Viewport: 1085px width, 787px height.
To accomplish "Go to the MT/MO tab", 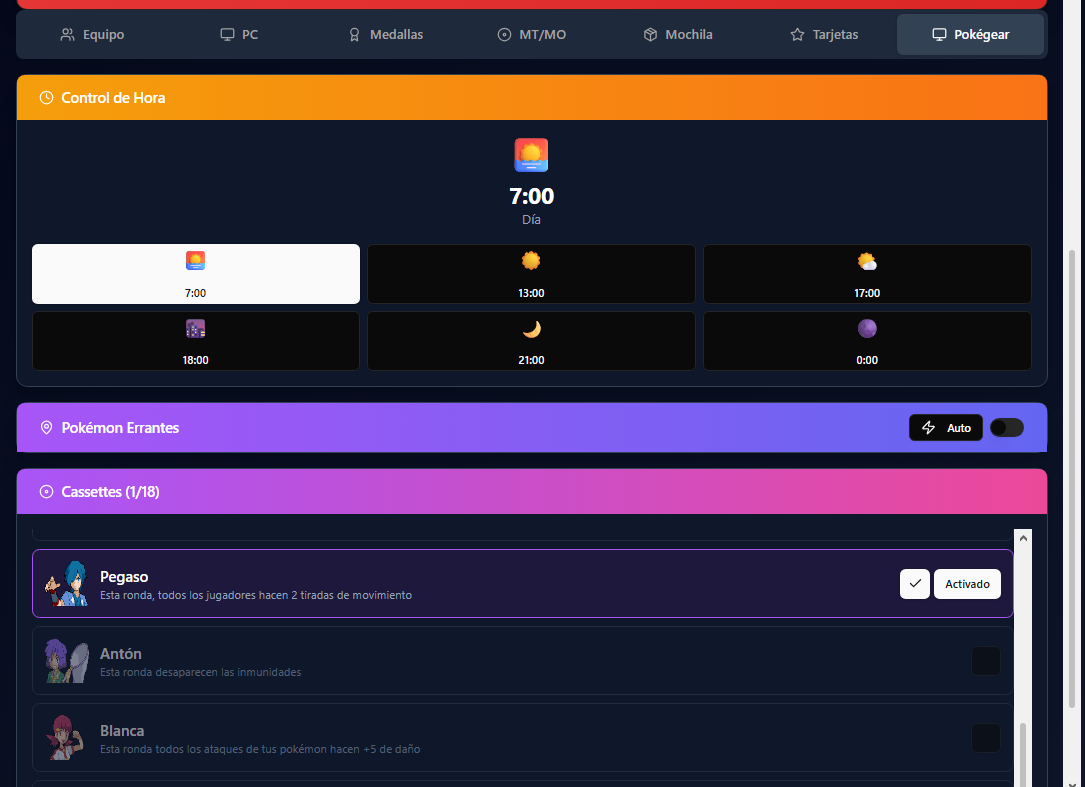I will 532,35.
